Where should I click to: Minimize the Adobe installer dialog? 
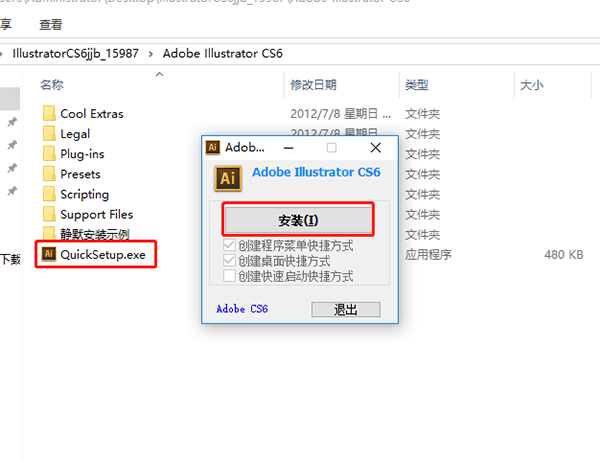pos(289,148)
